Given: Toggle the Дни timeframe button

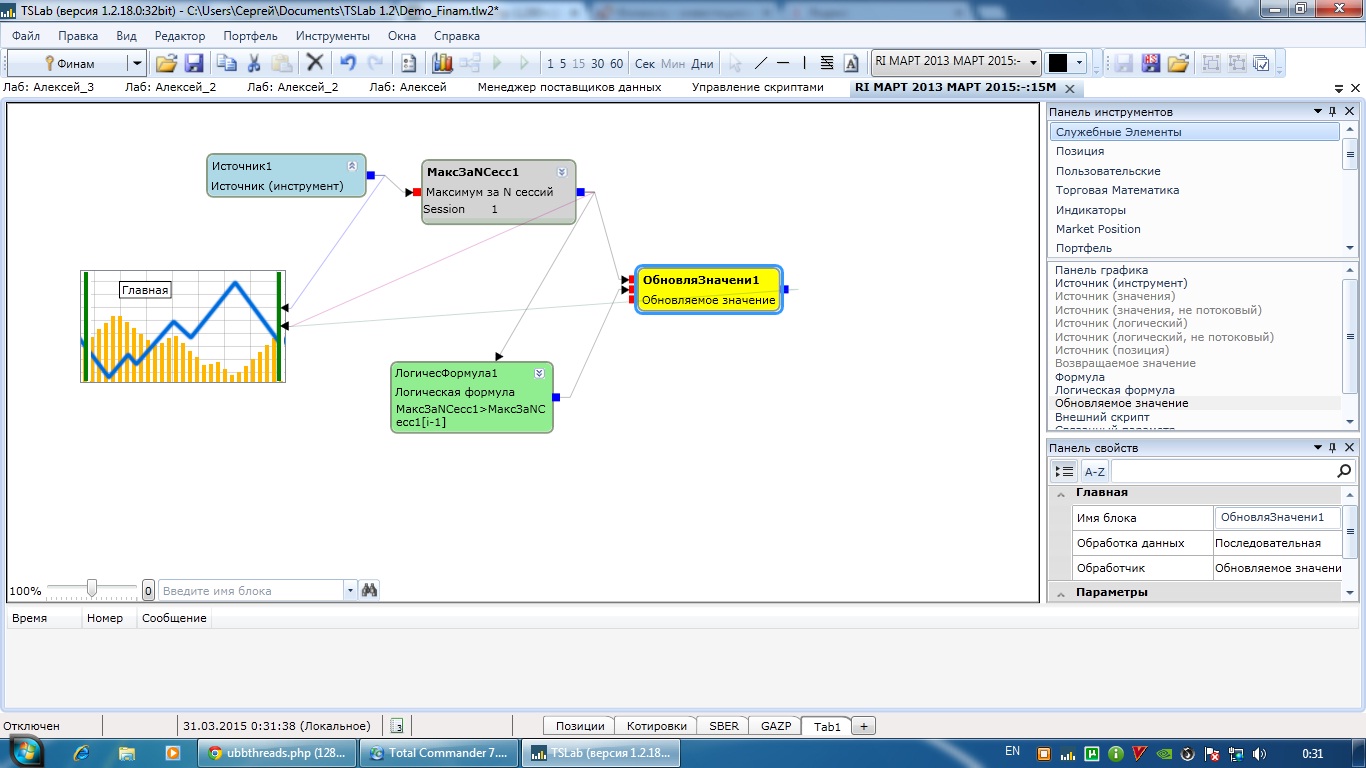Looking at the screenshot, I should (x=703, y=63).
